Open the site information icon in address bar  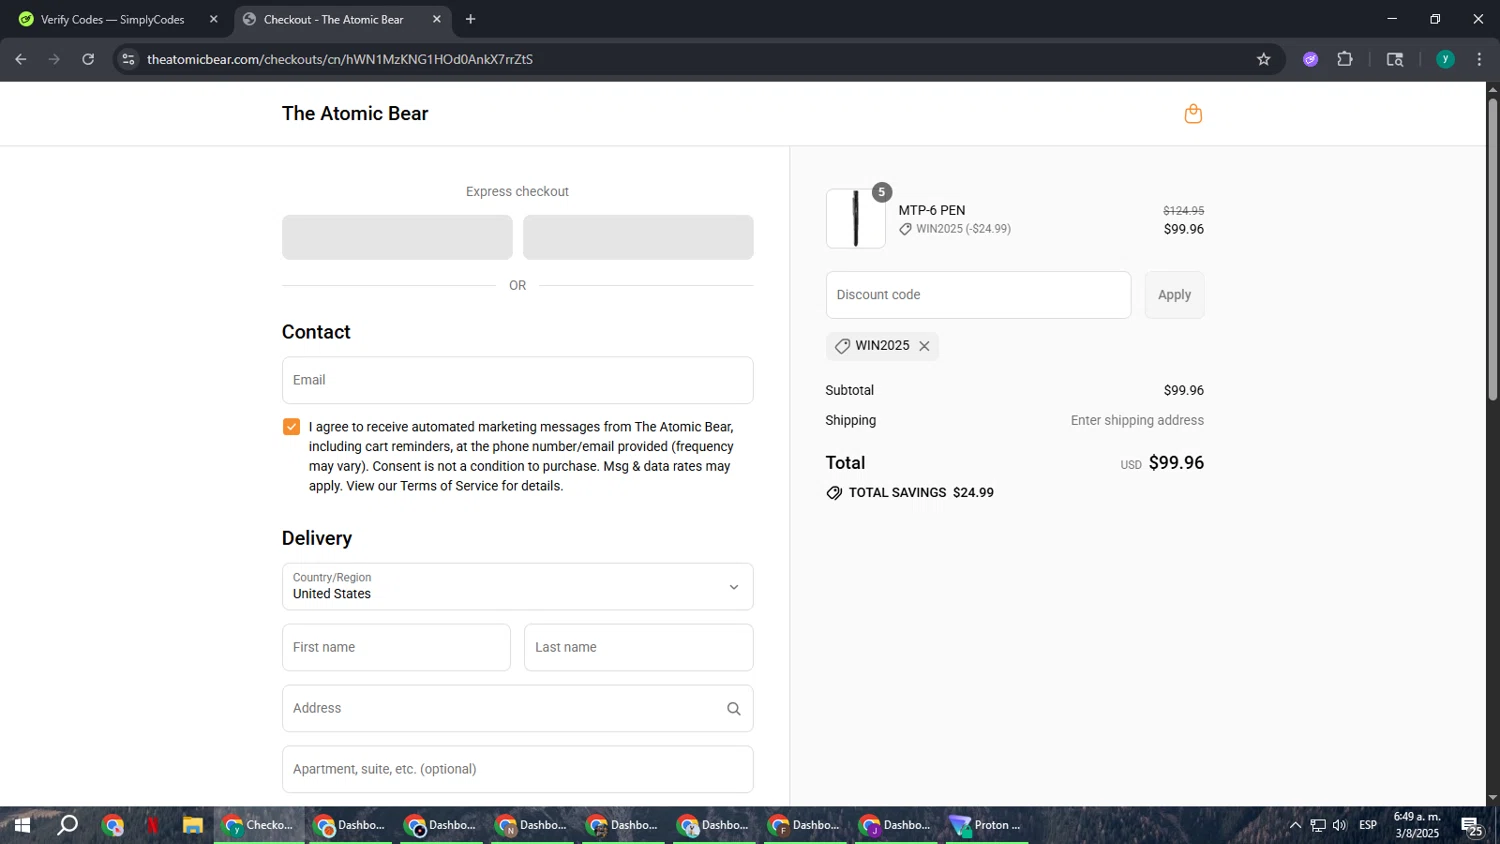[x=127, y=59]
